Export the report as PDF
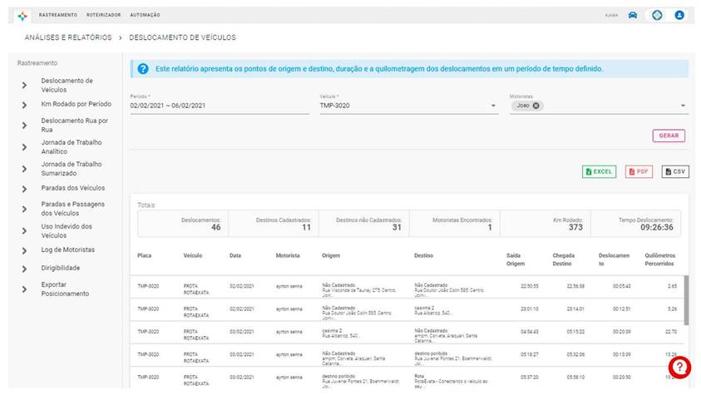 click(639, 172)
